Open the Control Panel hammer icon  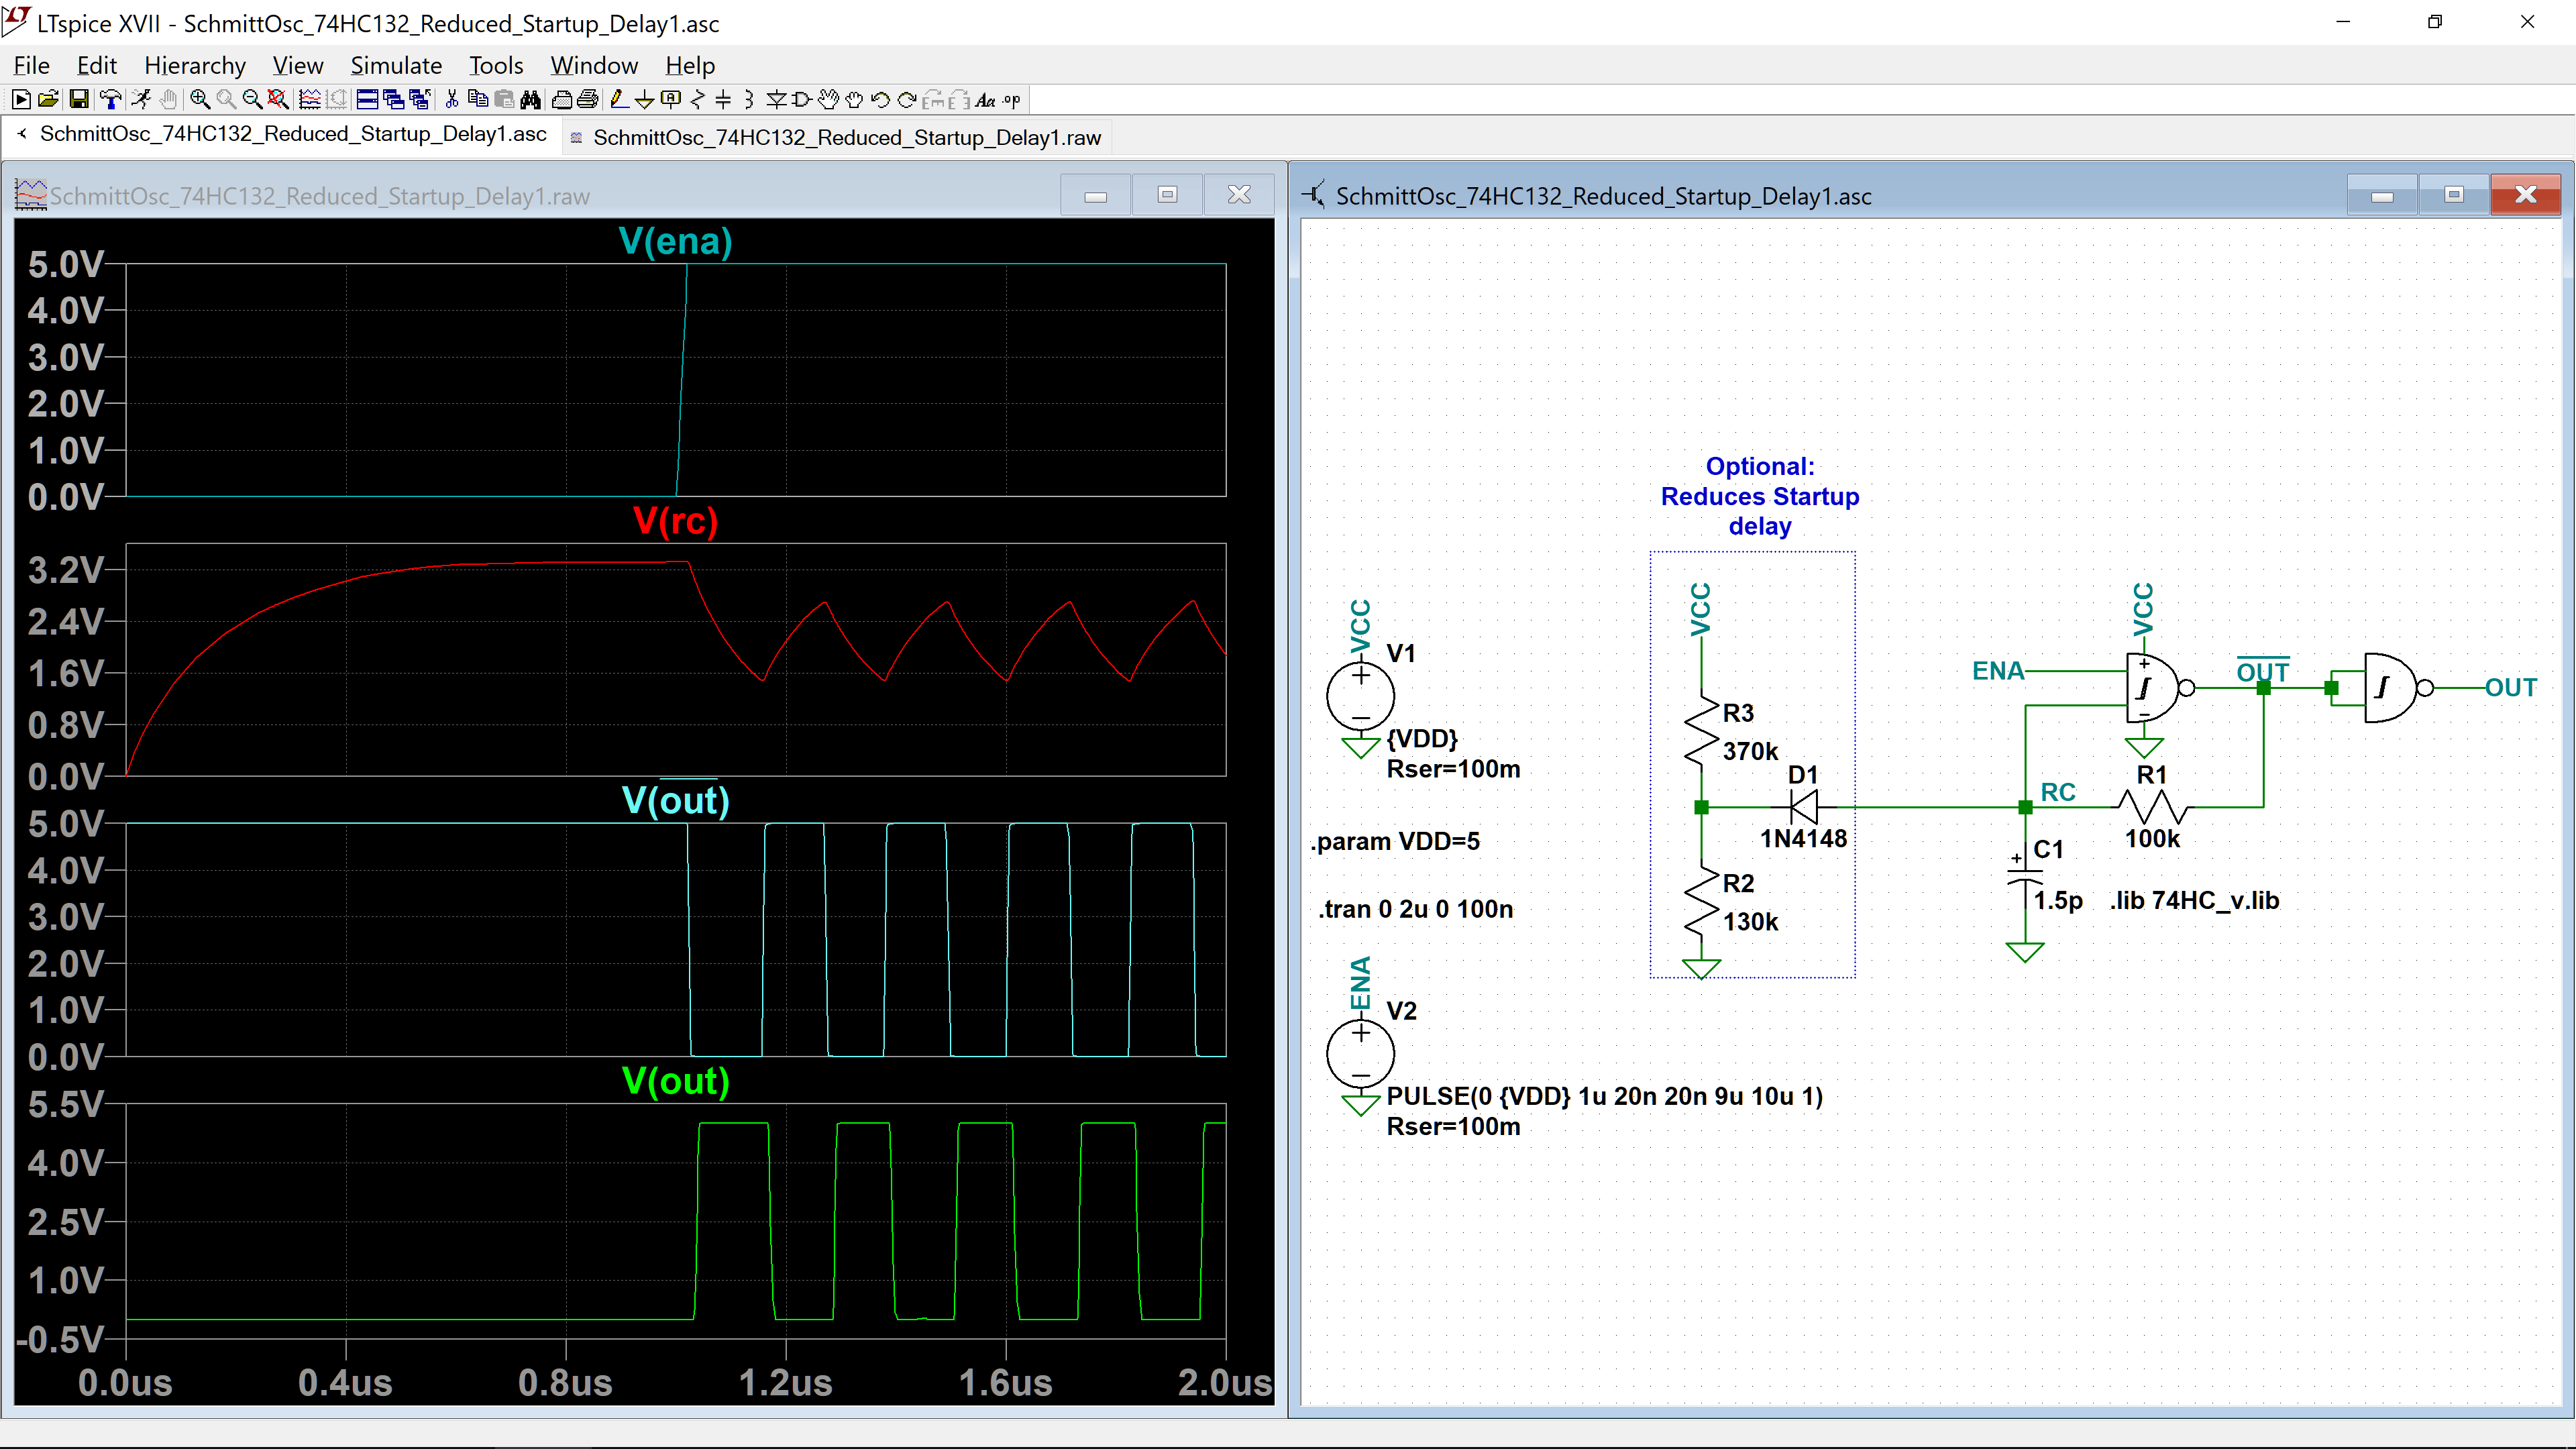(111, 100)
